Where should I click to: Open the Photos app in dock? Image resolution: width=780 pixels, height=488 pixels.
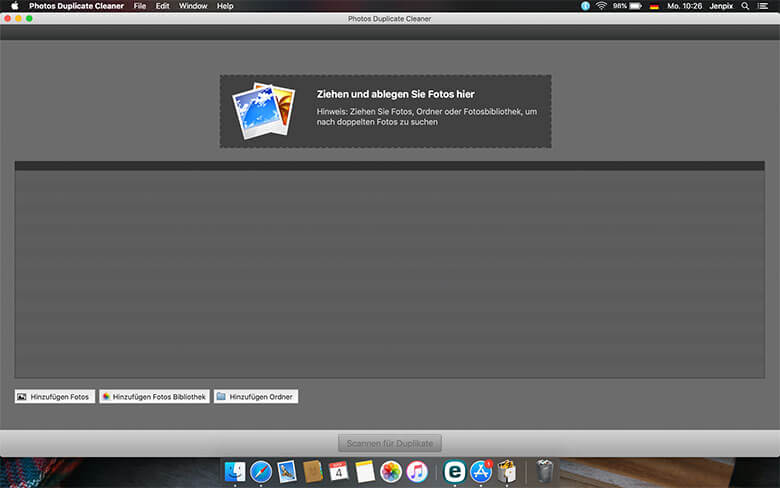pos(391,471)
